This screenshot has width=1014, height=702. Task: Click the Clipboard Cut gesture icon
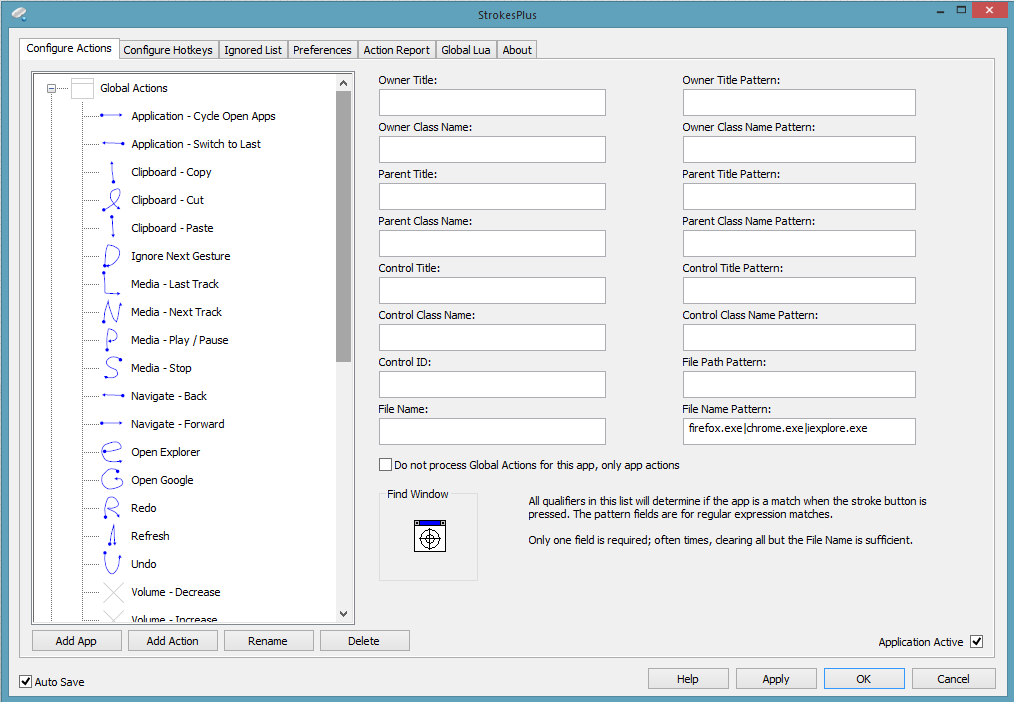click(x=111, y=200)
